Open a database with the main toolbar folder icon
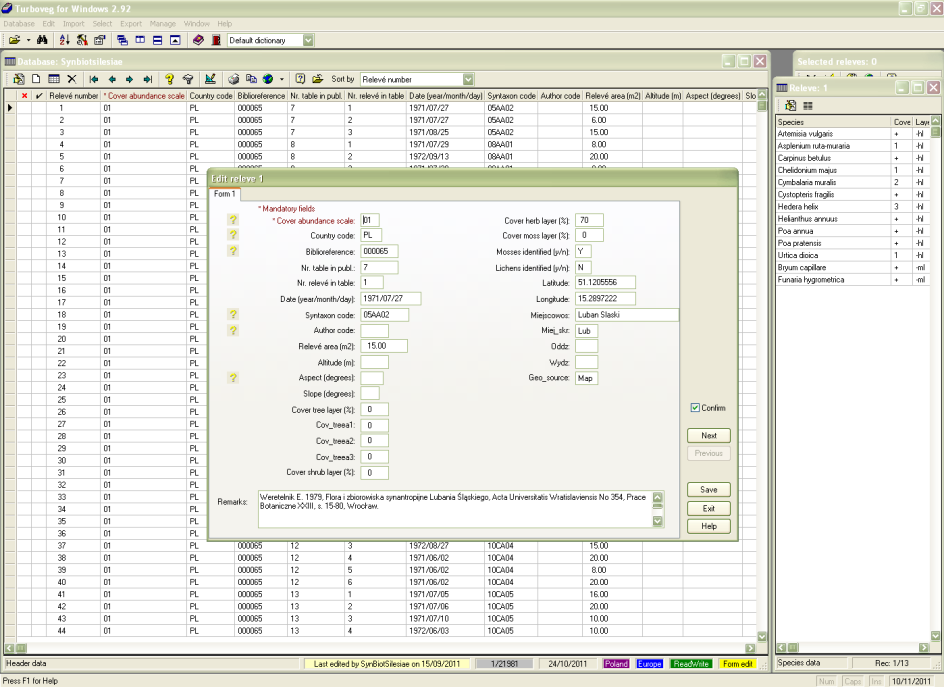Screen dimensions: 944x687 click(x=14, y=40)
